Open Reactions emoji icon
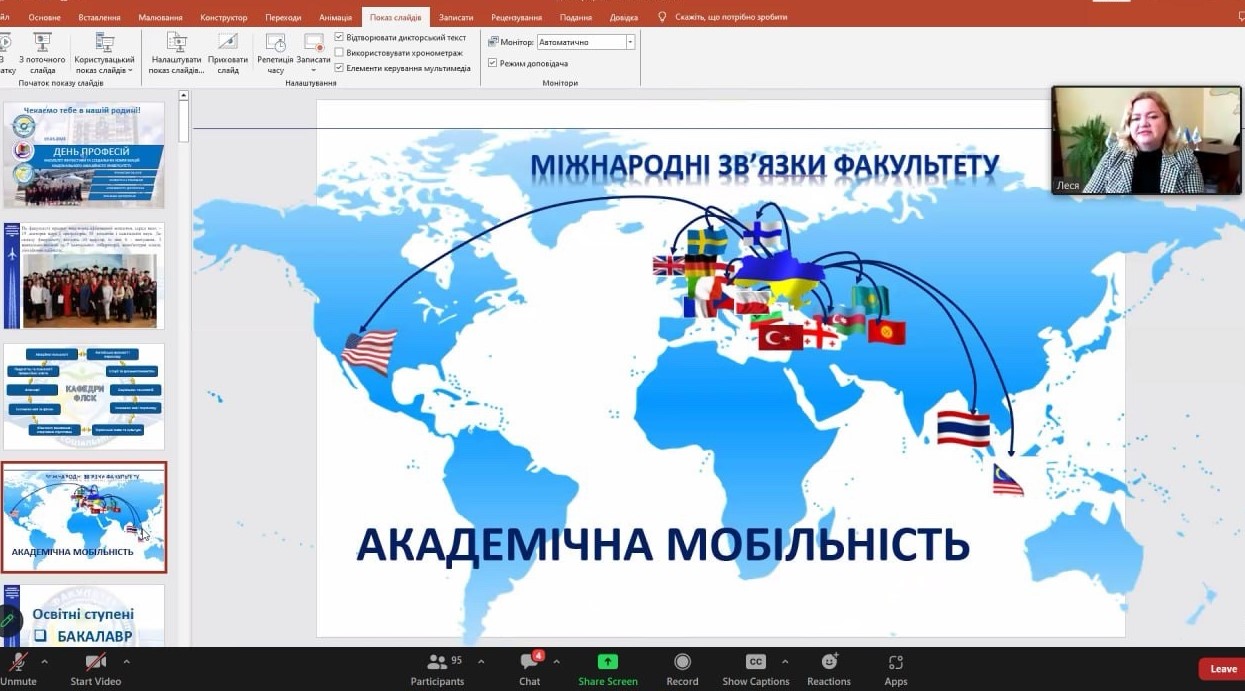 pos(829,662)
